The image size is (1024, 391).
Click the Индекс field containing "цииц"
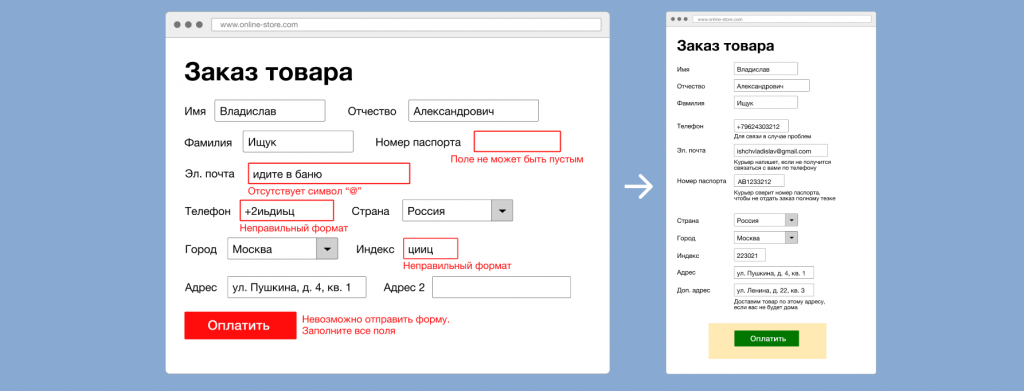click(x=430, y=249)
